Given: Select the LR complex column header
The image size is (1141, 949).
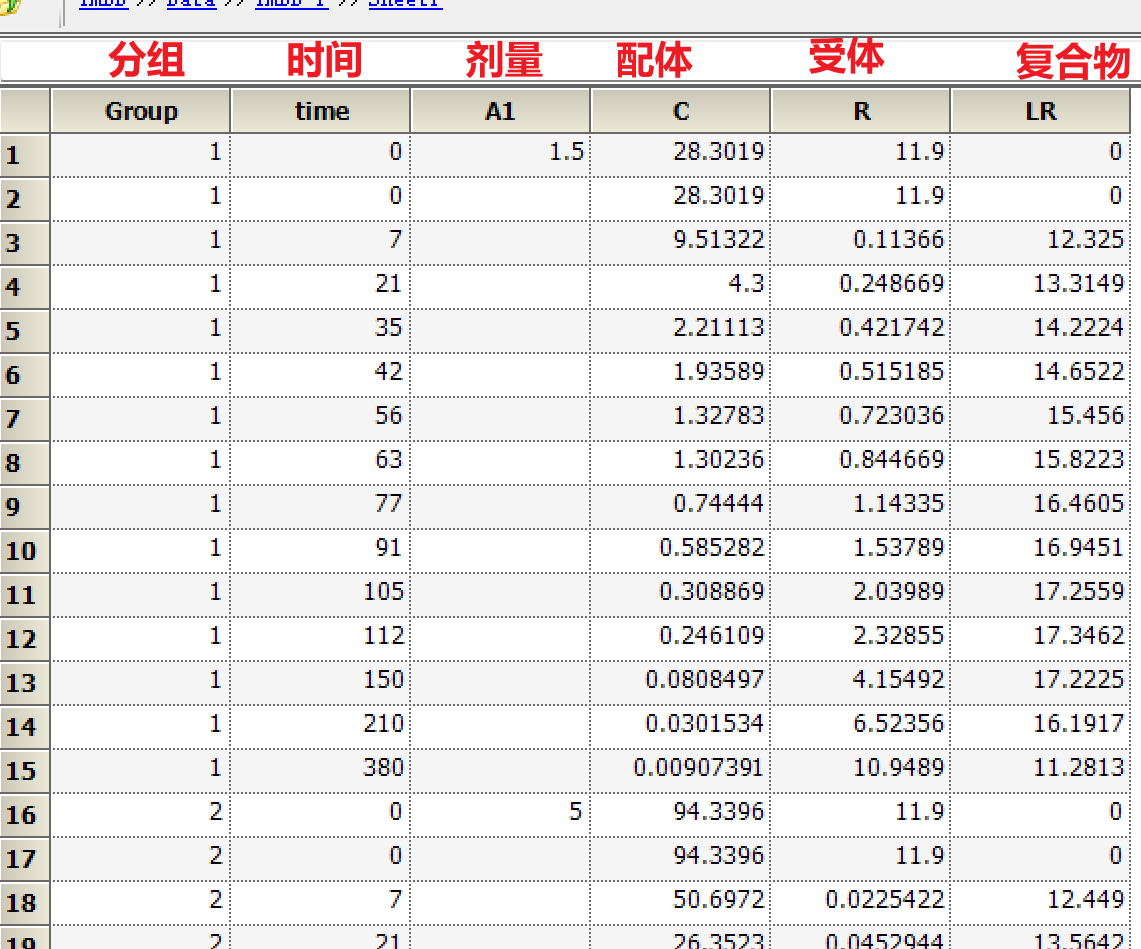Looking at the screenshot, I should click(x=1041, y=111).
